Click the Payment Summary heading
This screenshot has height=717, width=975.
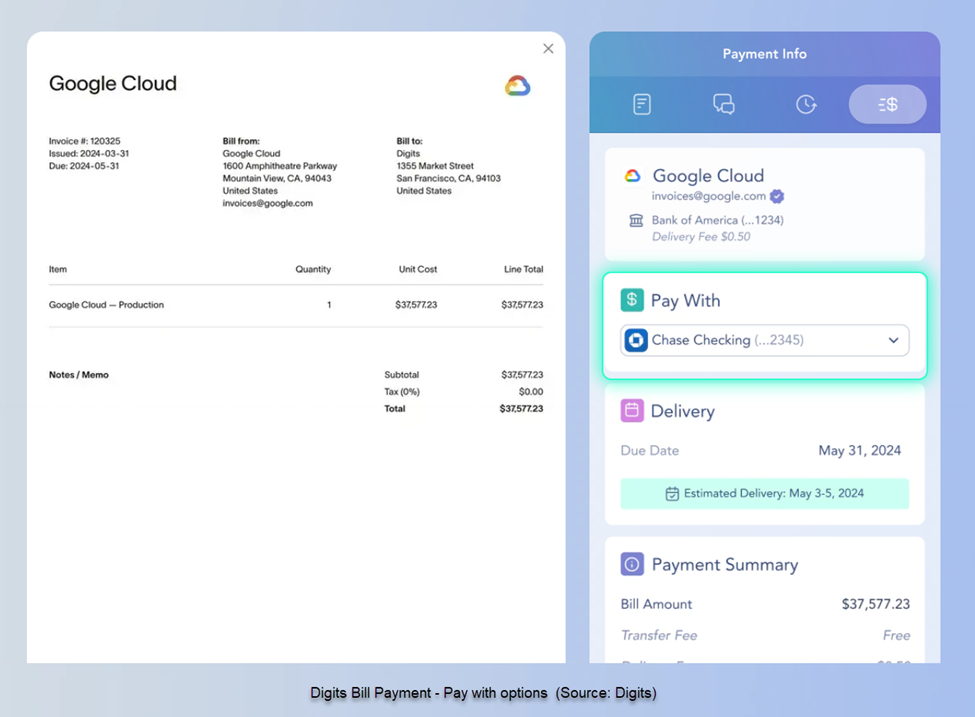point(724,565)
